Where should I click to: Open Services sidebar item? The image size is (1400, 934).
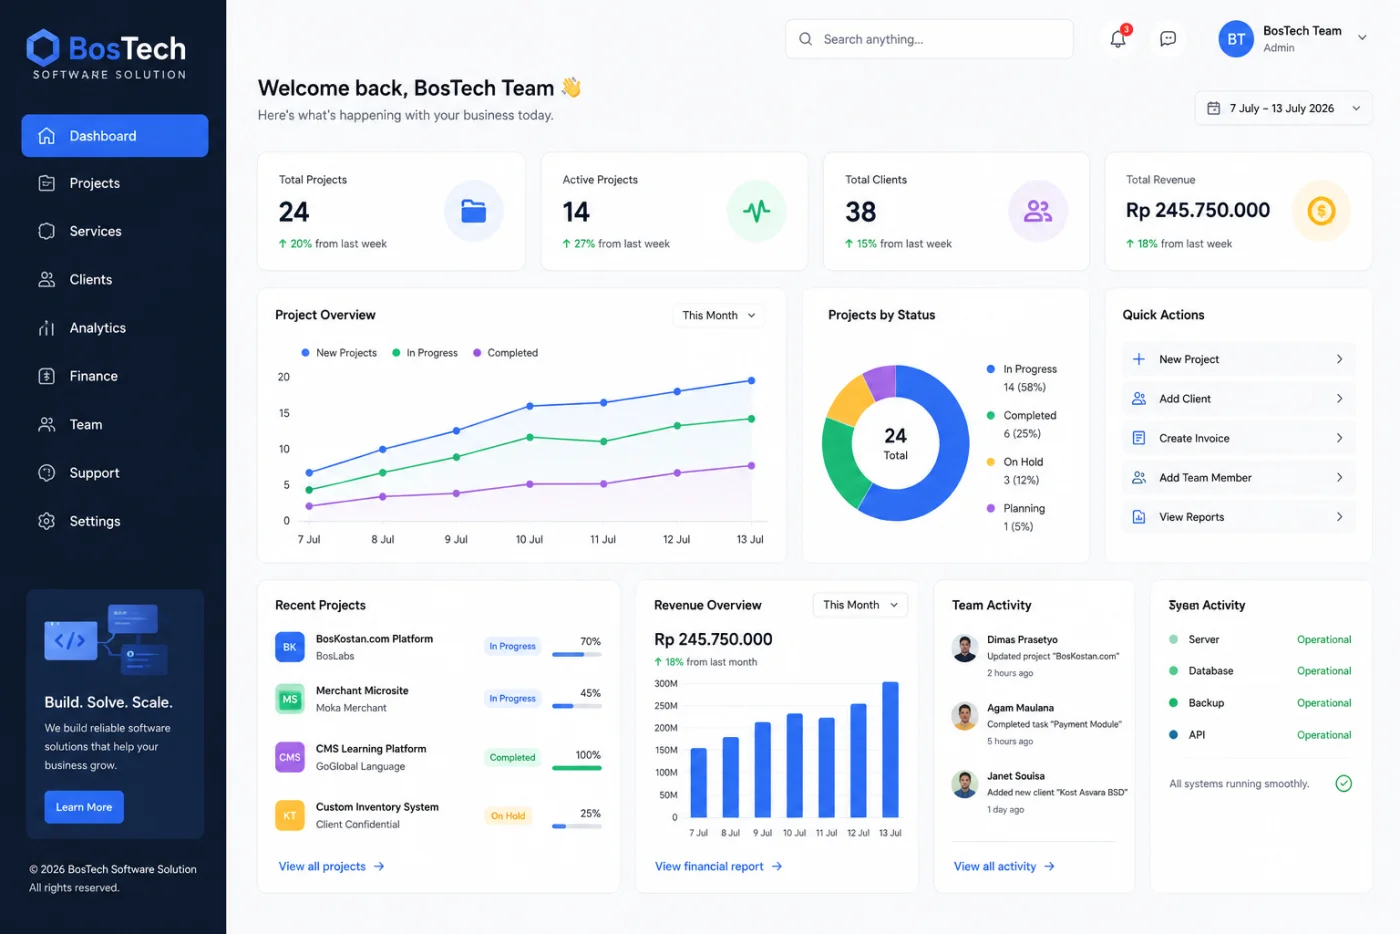pos(115,231)
